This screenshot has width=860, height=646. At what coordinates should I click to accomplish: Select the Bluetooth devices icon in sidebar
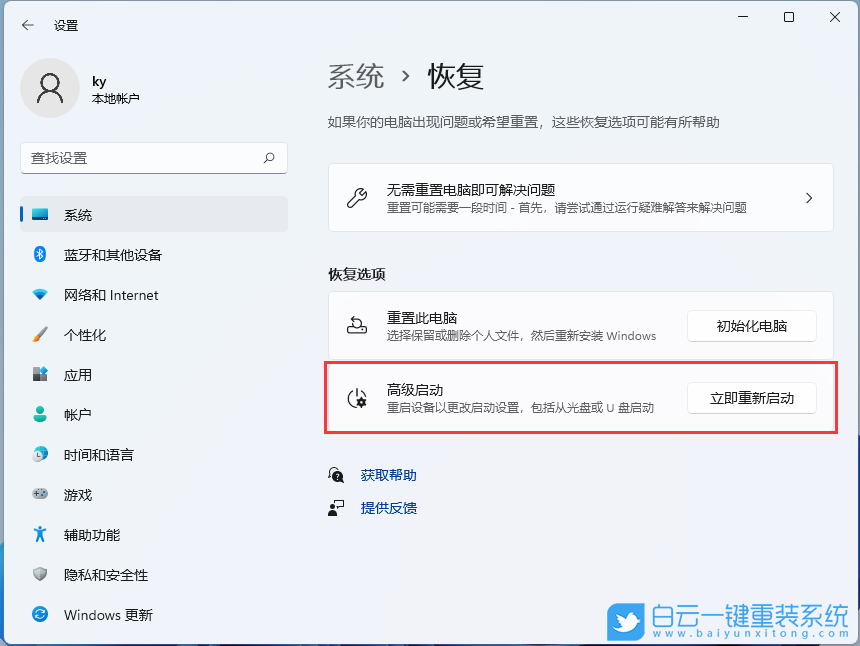coord(39,255)
